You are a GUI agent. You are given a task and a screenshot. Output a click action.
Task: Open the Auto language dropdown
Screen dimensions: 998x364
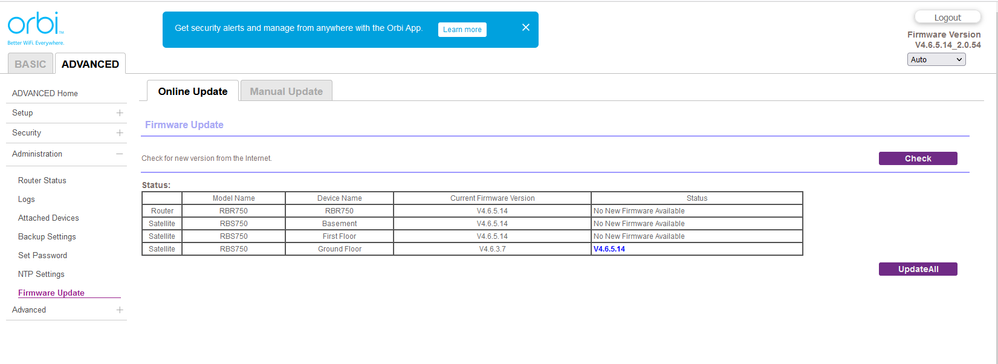[x=936, y=59]
